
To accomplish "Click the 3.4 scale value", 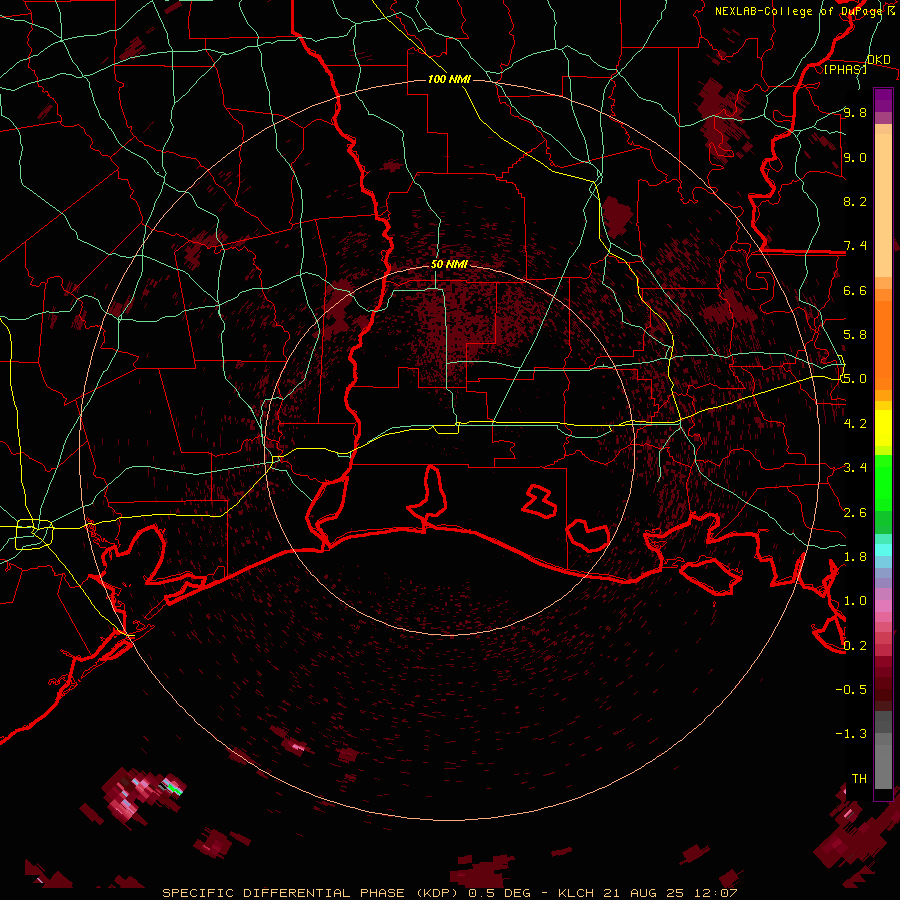I will (x=855, y=467).
